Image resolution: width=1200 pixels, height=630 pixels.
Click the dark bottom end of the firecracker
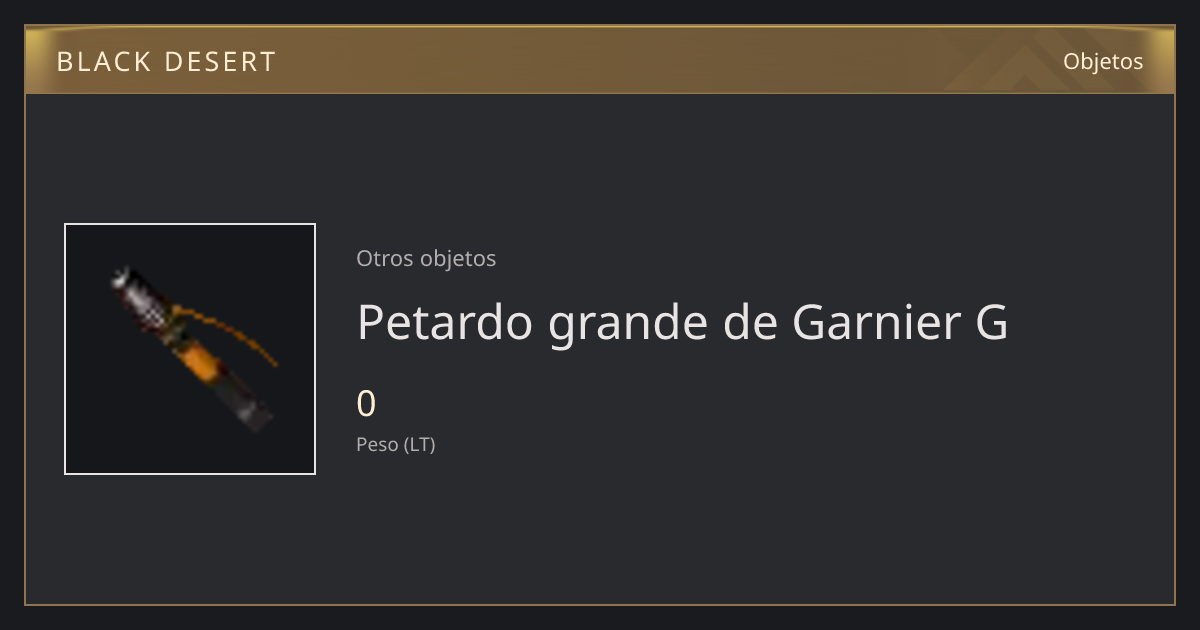tap(250, 409)
